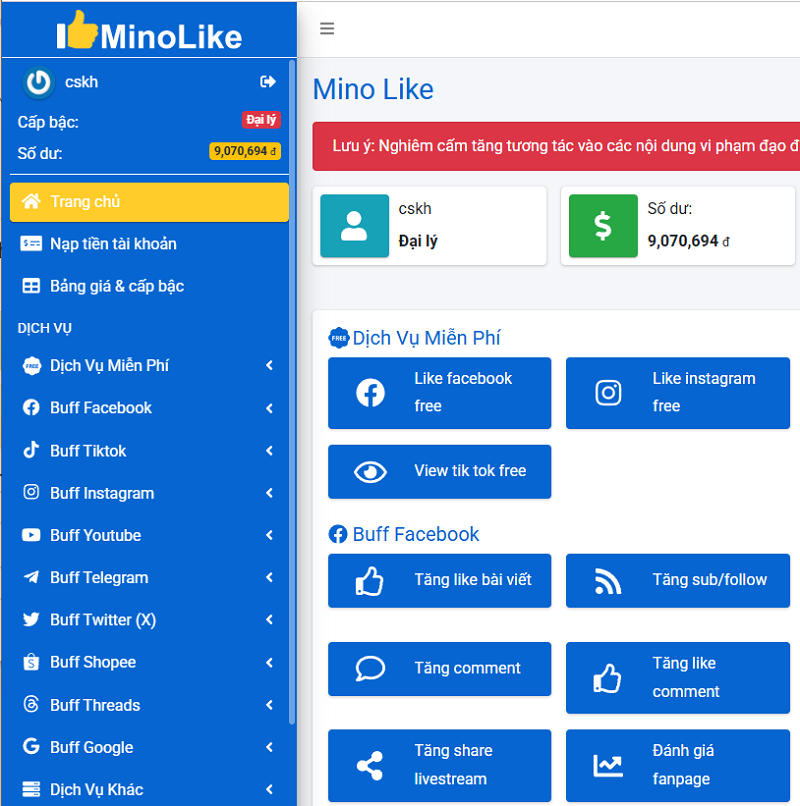The width and height of the screenshot is (800, 806).
Task: Click the Buff Threads sidebar icon
Action: click(31, 704)
